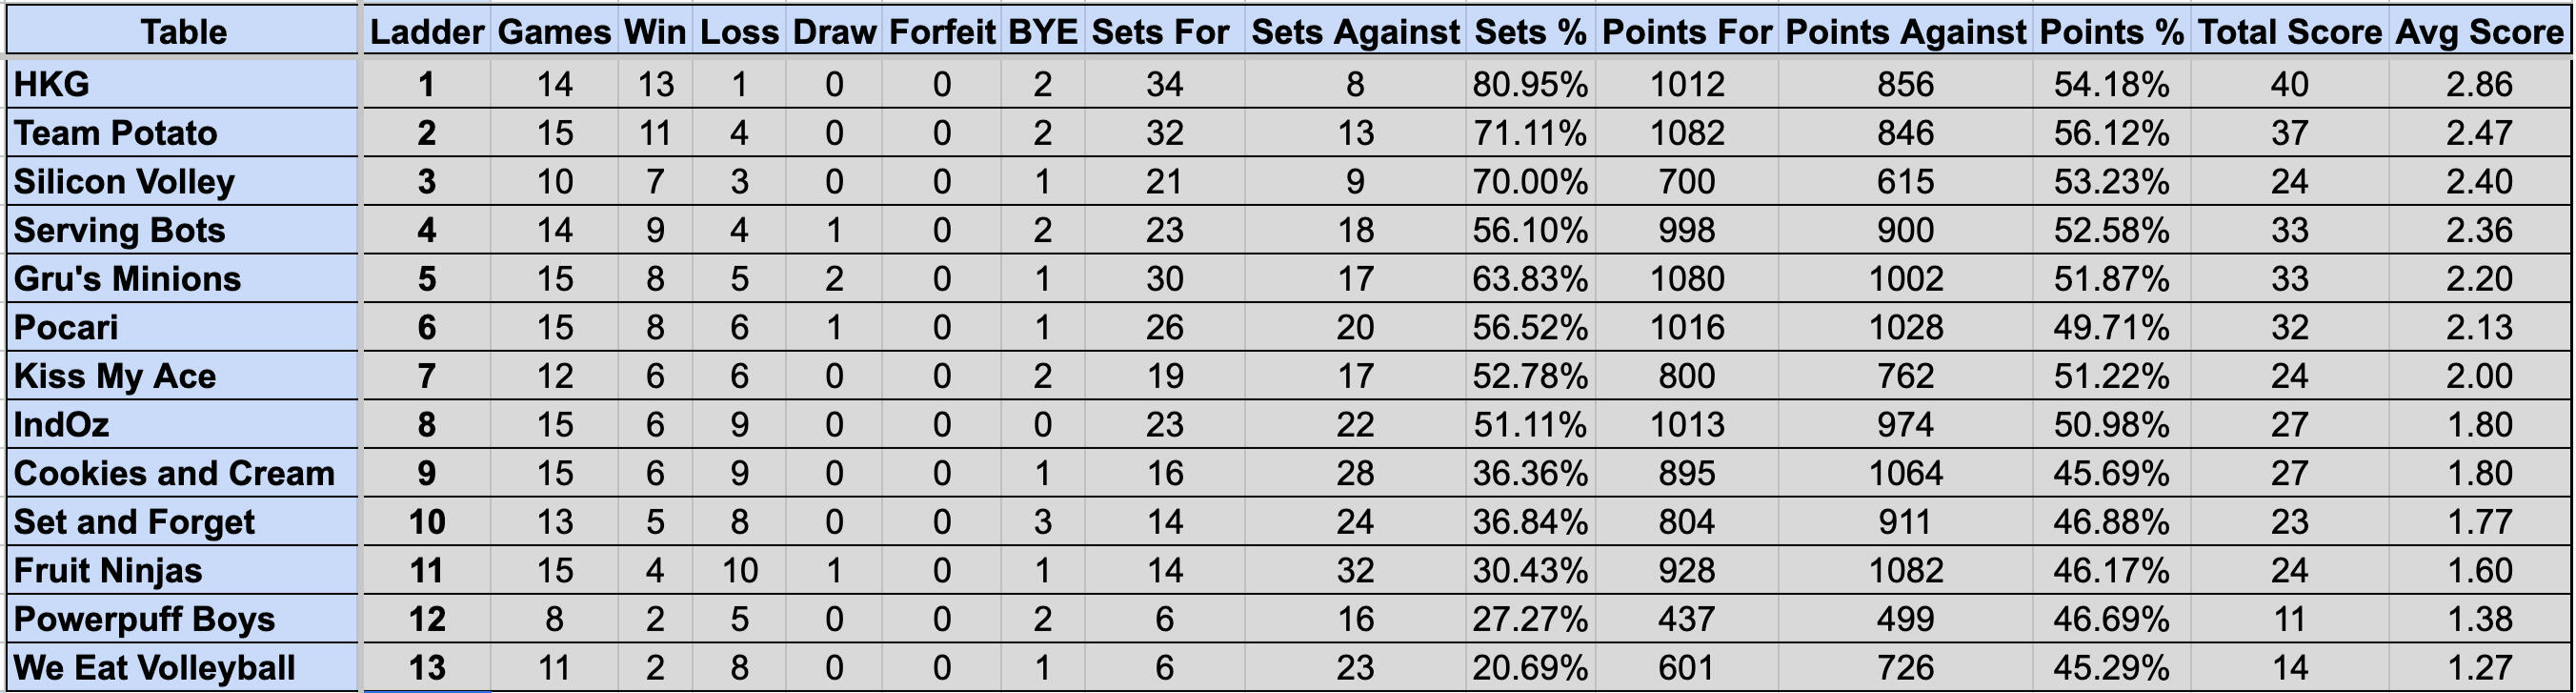Select Silicon Volley's Sets % cell 70.00%

point(1530,182)
